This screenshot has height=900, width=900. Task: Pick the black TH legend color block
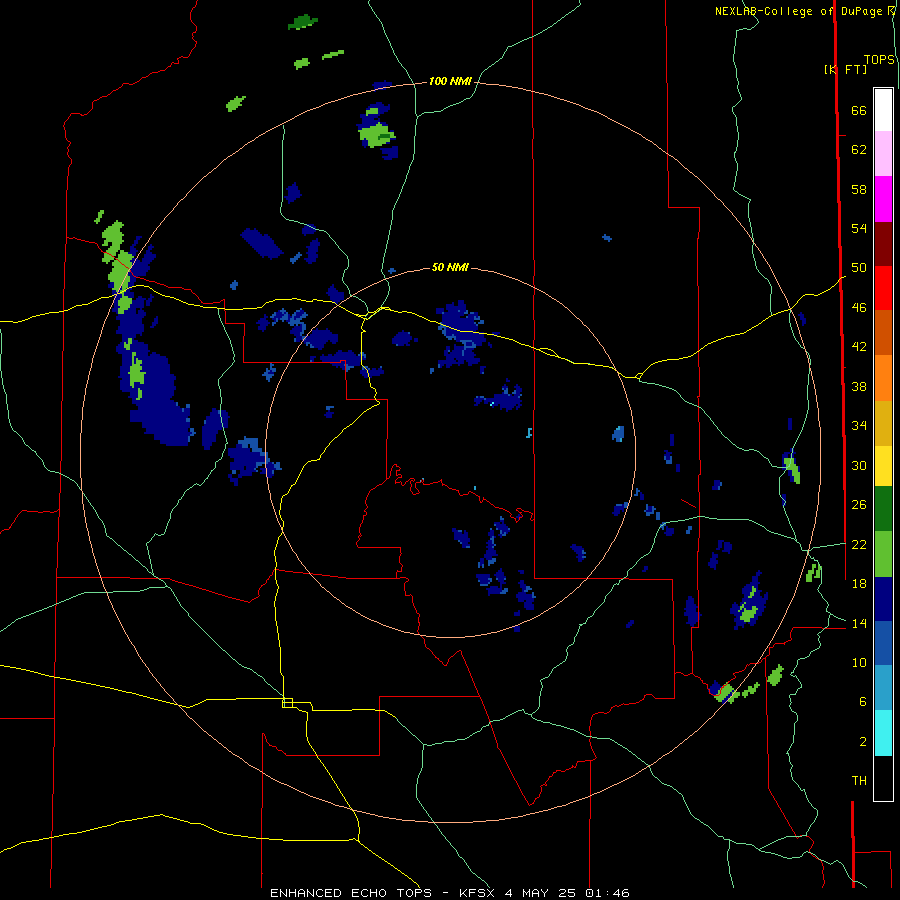[883, 778]
